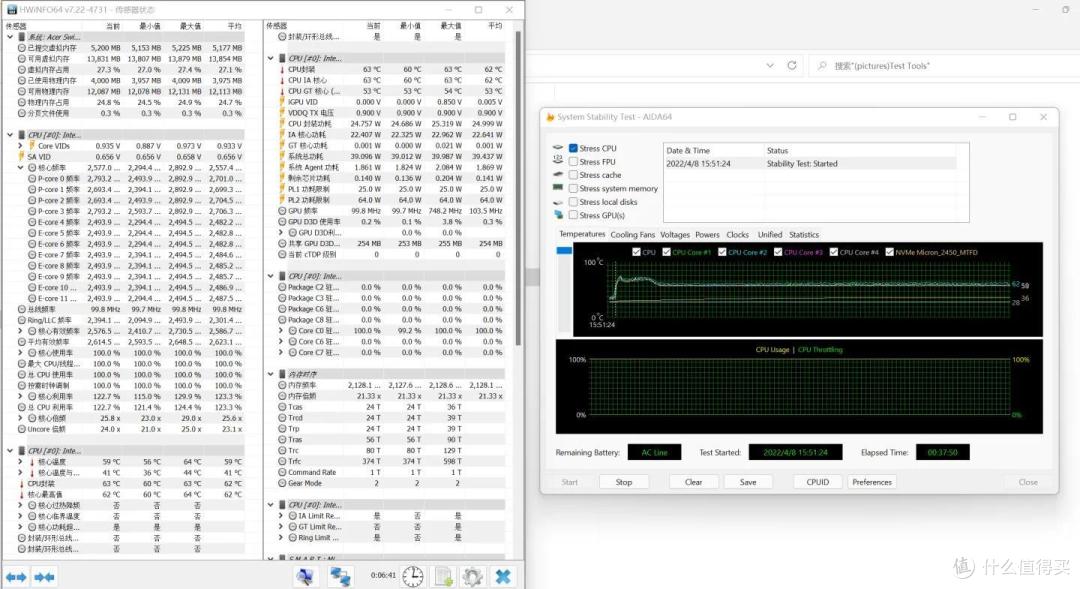Open the Explorer address bar dropdown chevron
The height and width of the screenshot is (589, 1080).
(x=770, y=65)
